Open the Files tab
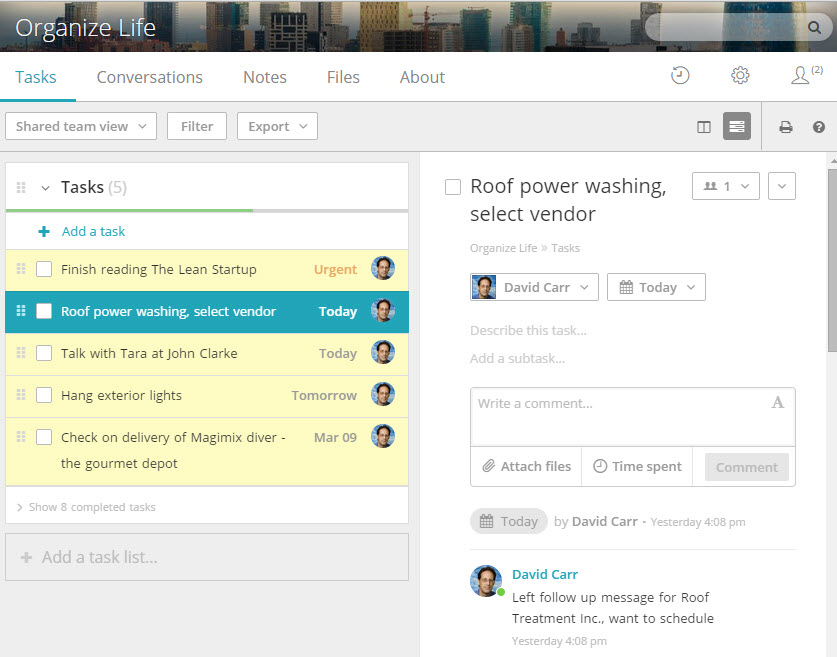 (343, 77)
